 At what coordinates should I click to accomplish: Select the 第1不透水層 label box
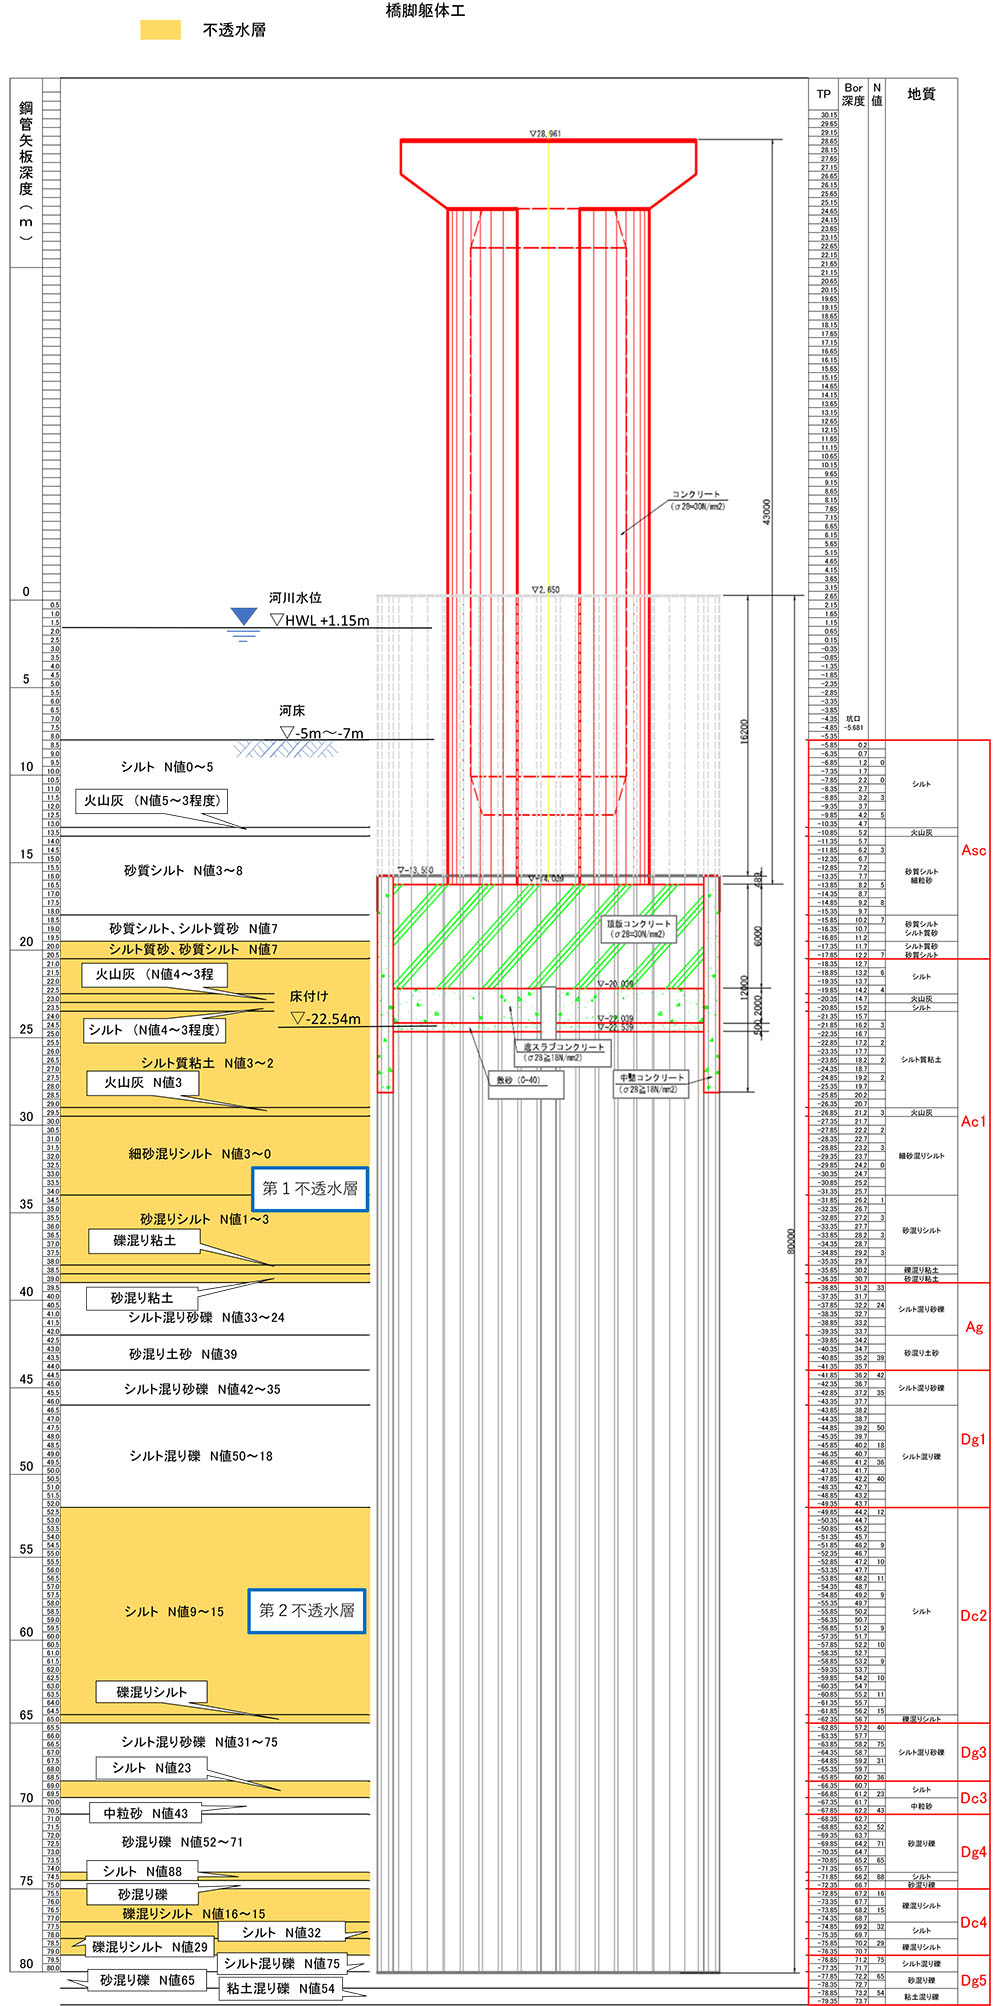click(309, 1189)
